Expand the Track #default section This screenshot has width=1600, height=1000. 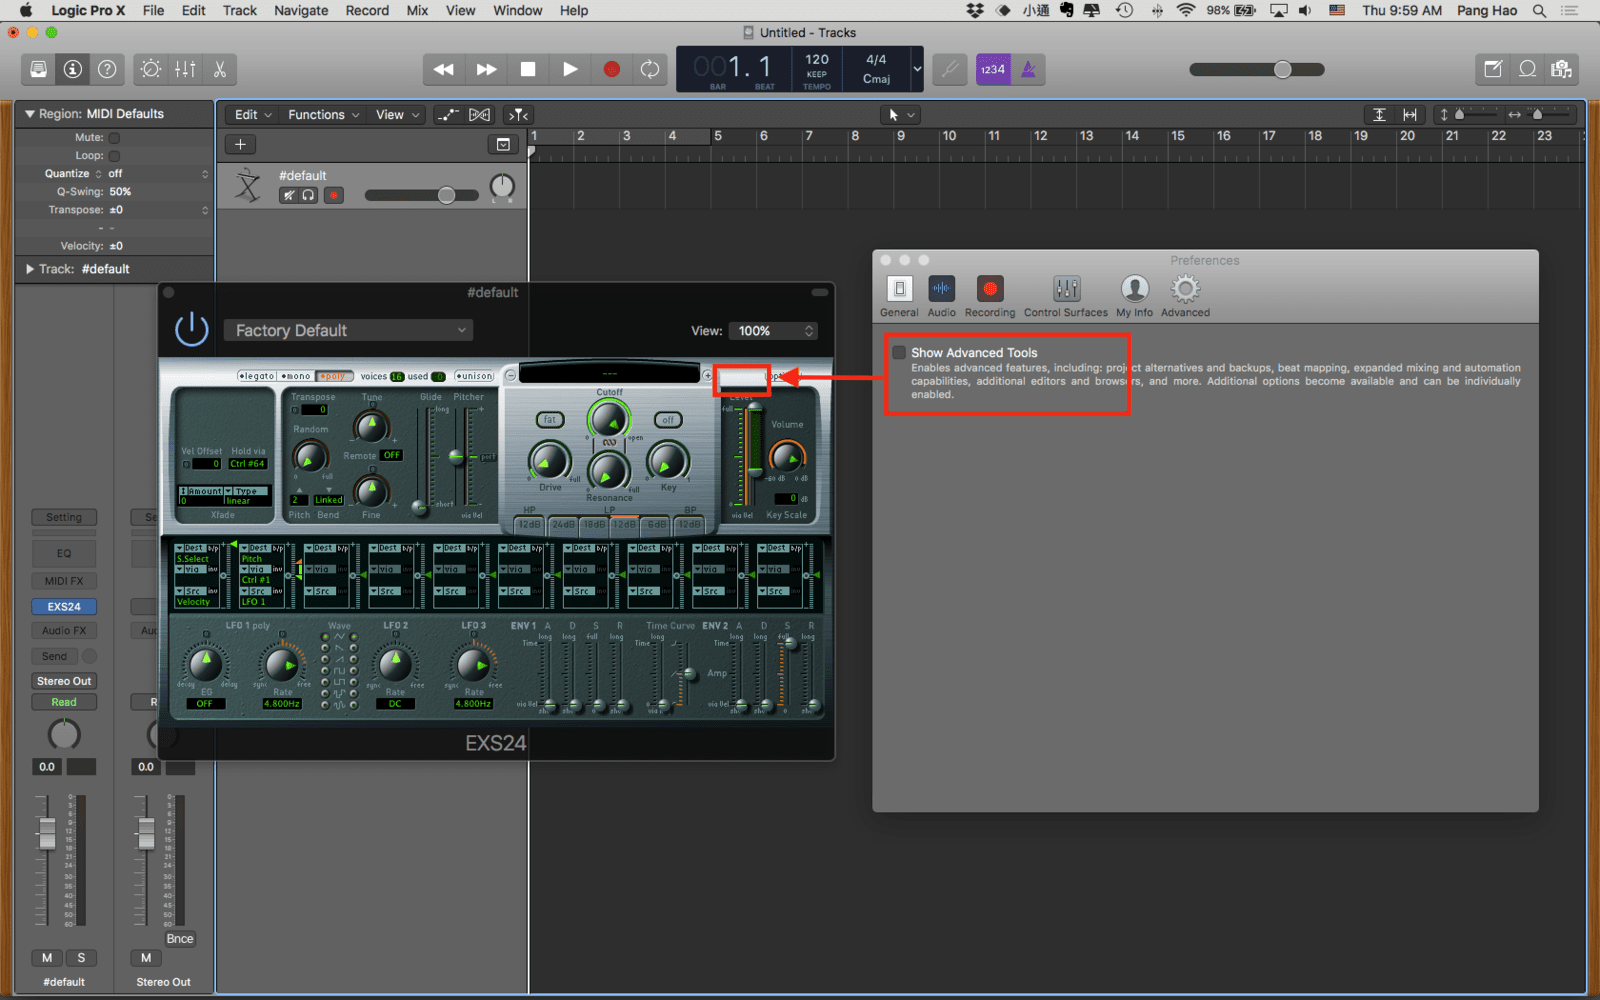30,269
